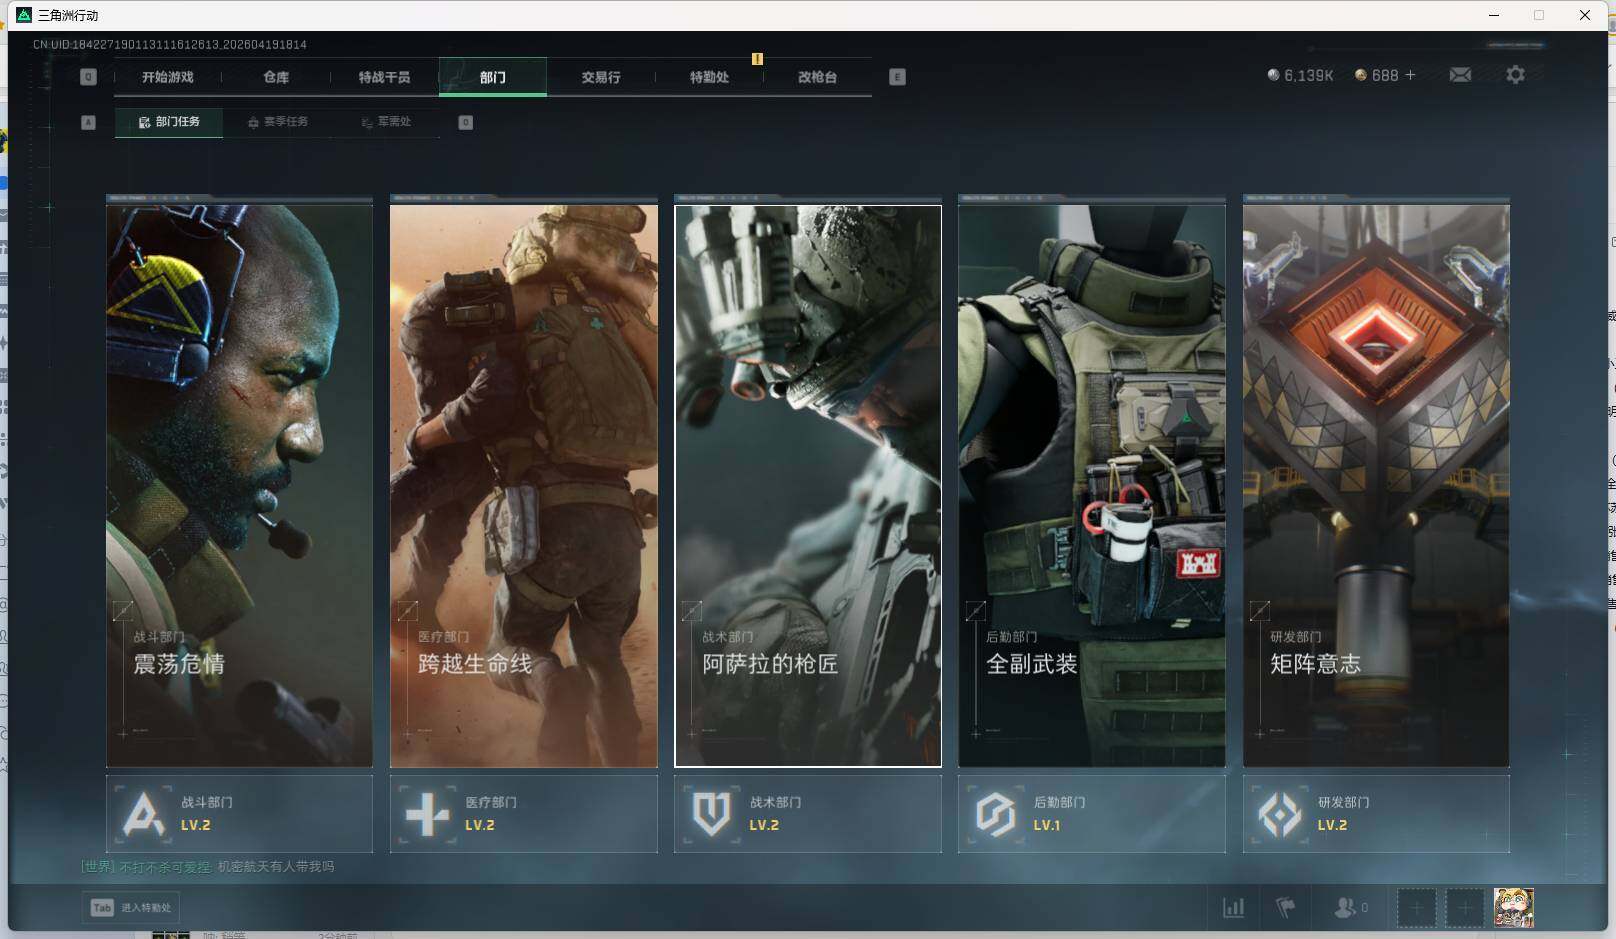Open the 军需处 sub-tab
1616x939 pixels.
[x=386, y=122]
